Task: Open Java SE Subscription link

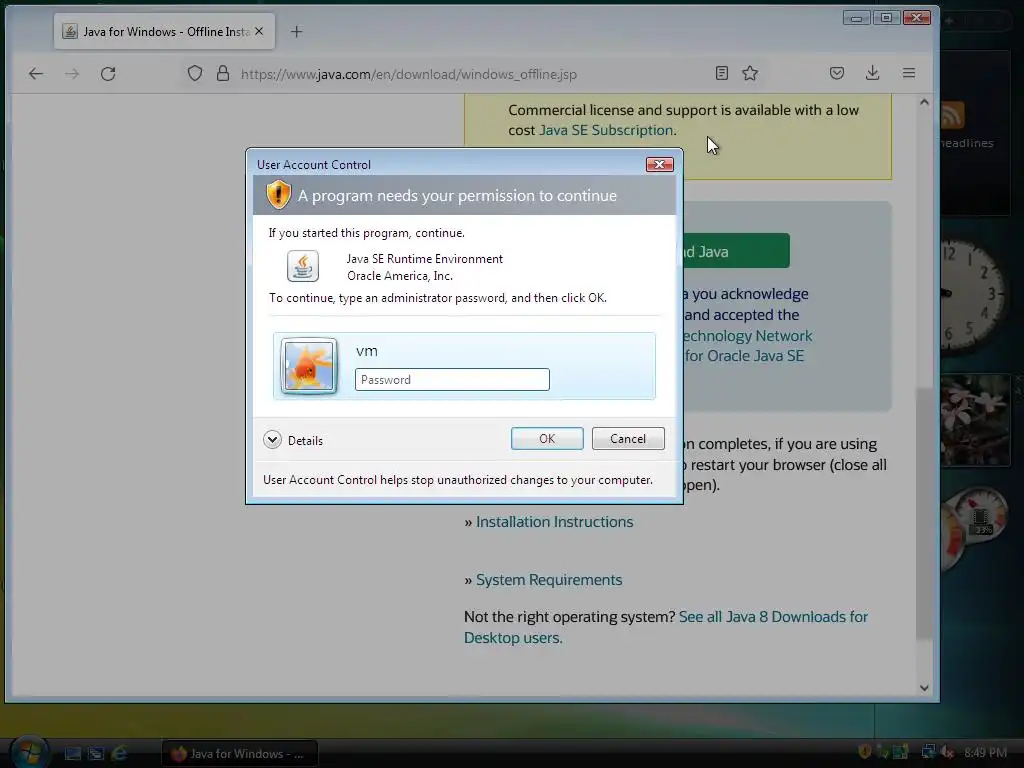Action: click(606, 130)
